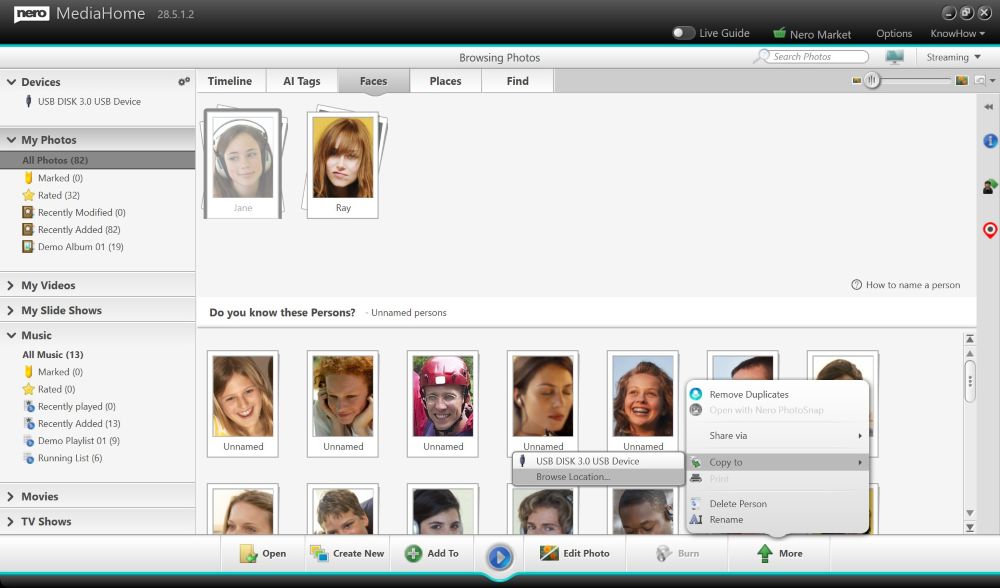Choose Browse Location... submenu item
Image resolution: width=1000 pixels, height=588 pixels.
[x=598, y=477]
